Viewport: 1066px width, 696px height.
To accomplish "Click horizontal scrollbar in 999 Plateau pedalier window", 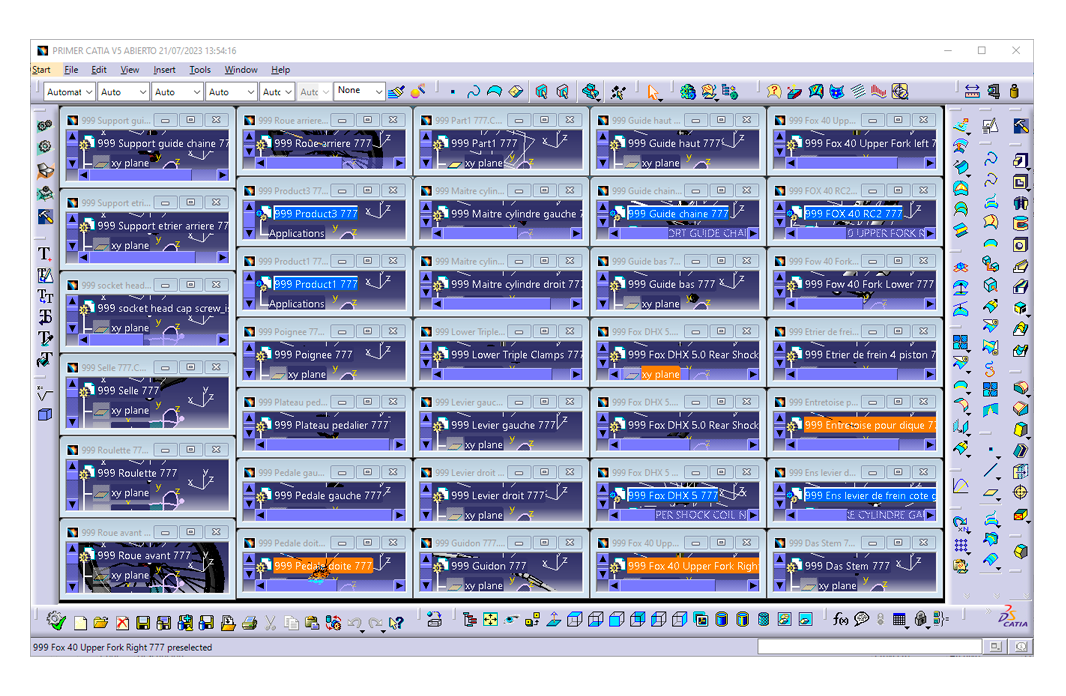I will coord(330,445).
